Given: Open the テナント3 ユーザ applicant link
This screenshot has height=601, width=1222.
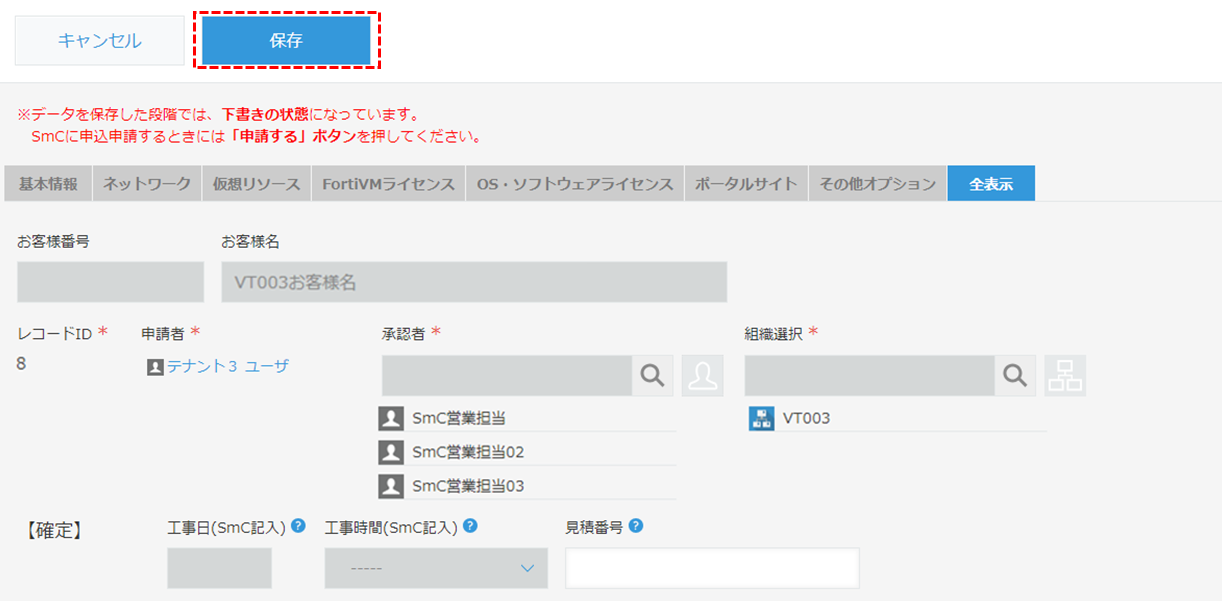Looking at the screenshot, I should tap(228, 366).
